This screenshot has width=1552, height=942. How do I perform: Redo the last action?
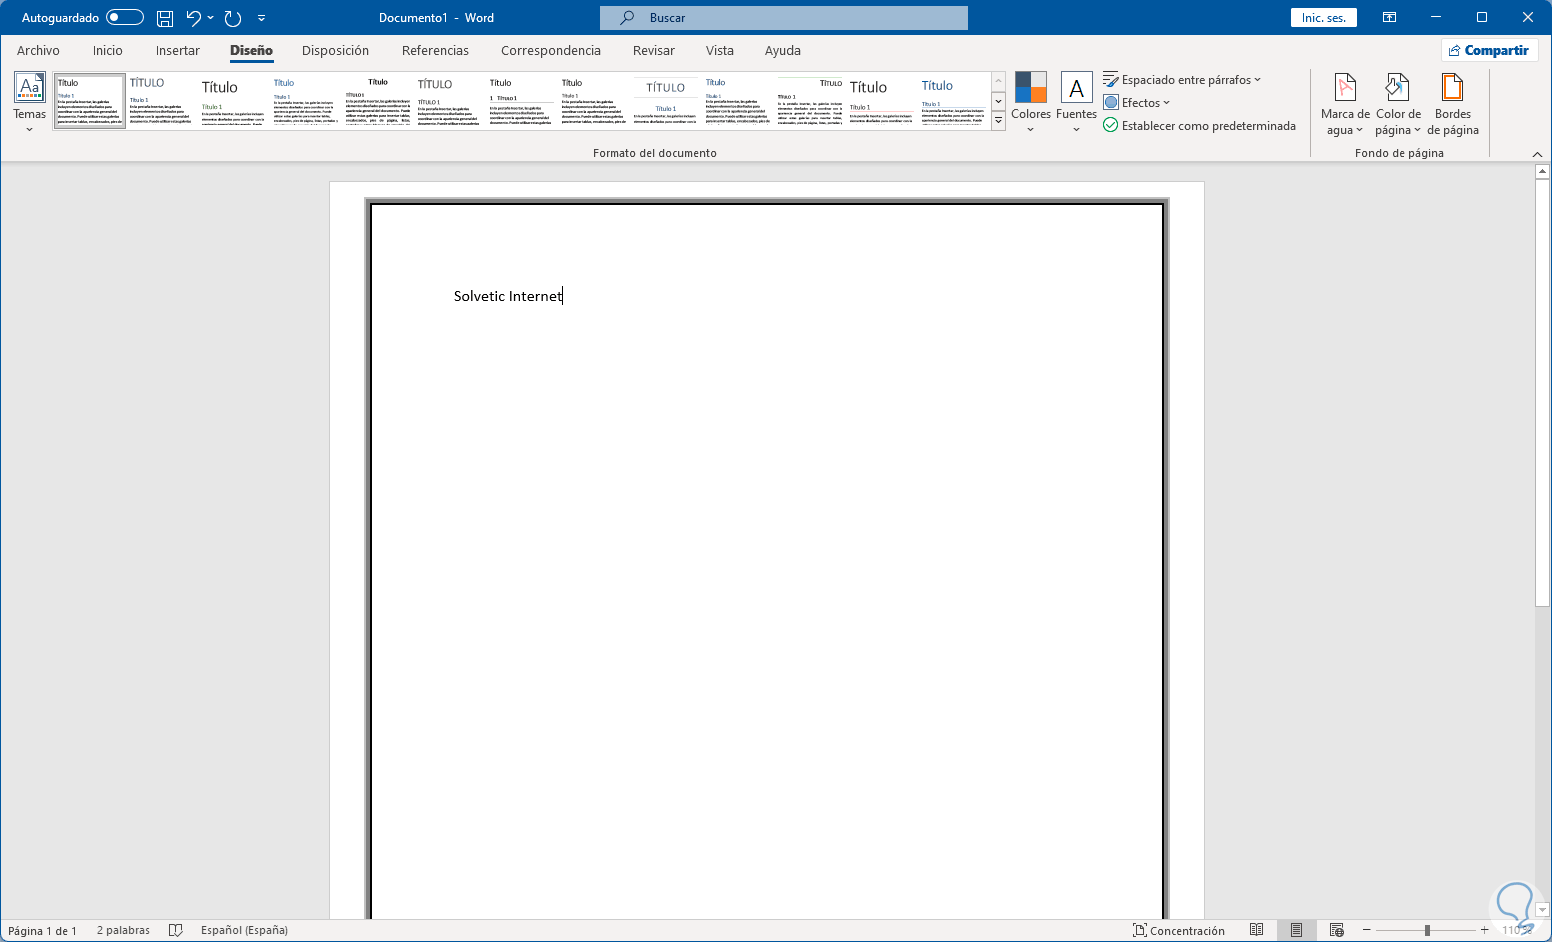pos(233,18)
